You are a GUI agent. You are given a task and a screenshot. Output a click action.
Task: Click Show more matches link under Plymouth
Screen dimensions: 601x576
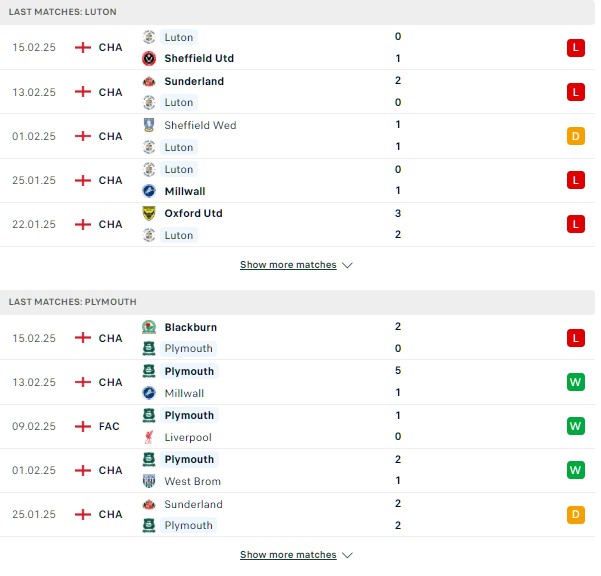pos(288,555)
